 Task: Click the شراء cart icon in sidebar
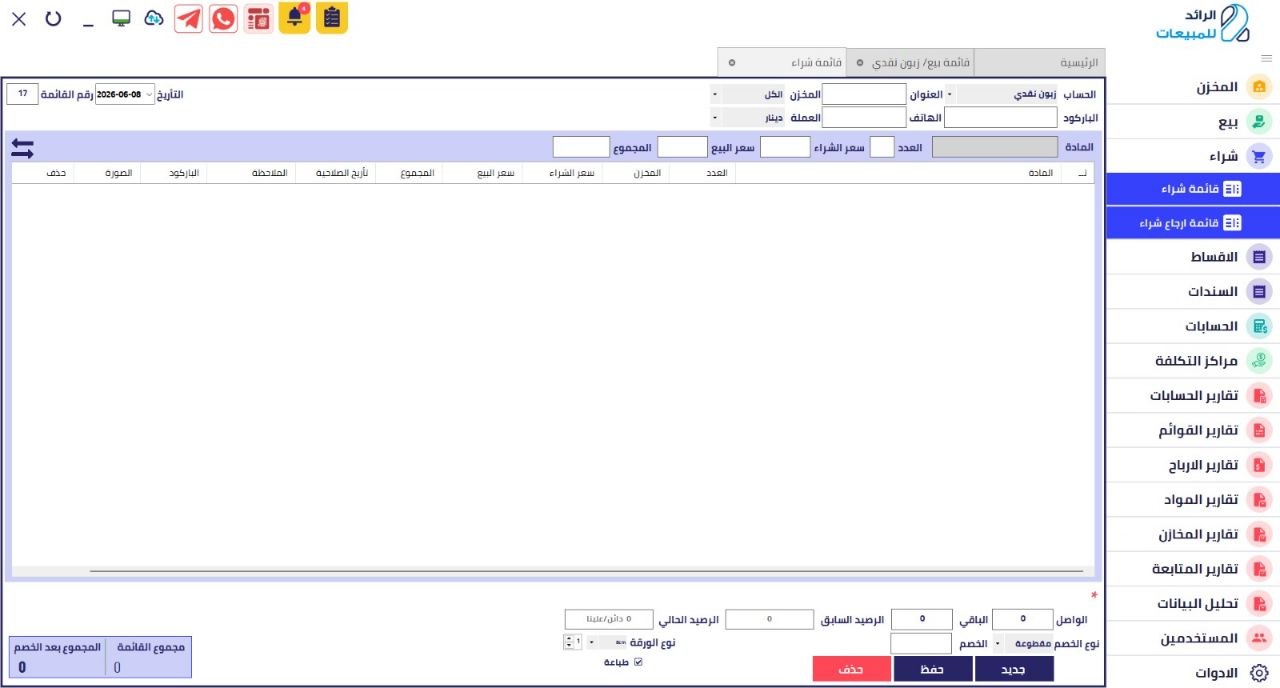(x=1260, y=157)
